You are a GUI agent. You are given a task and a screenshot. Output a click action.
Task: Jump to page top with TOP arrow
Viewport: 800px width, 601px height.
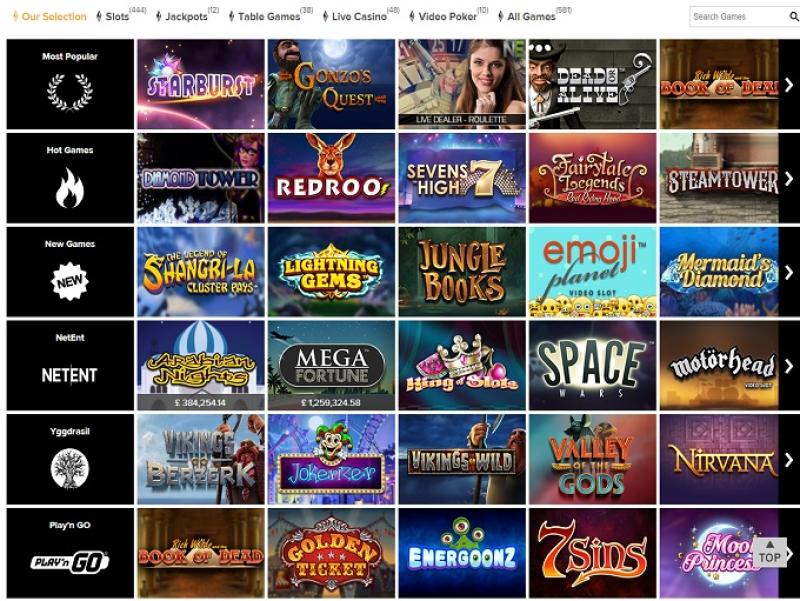tap(769, 552)
